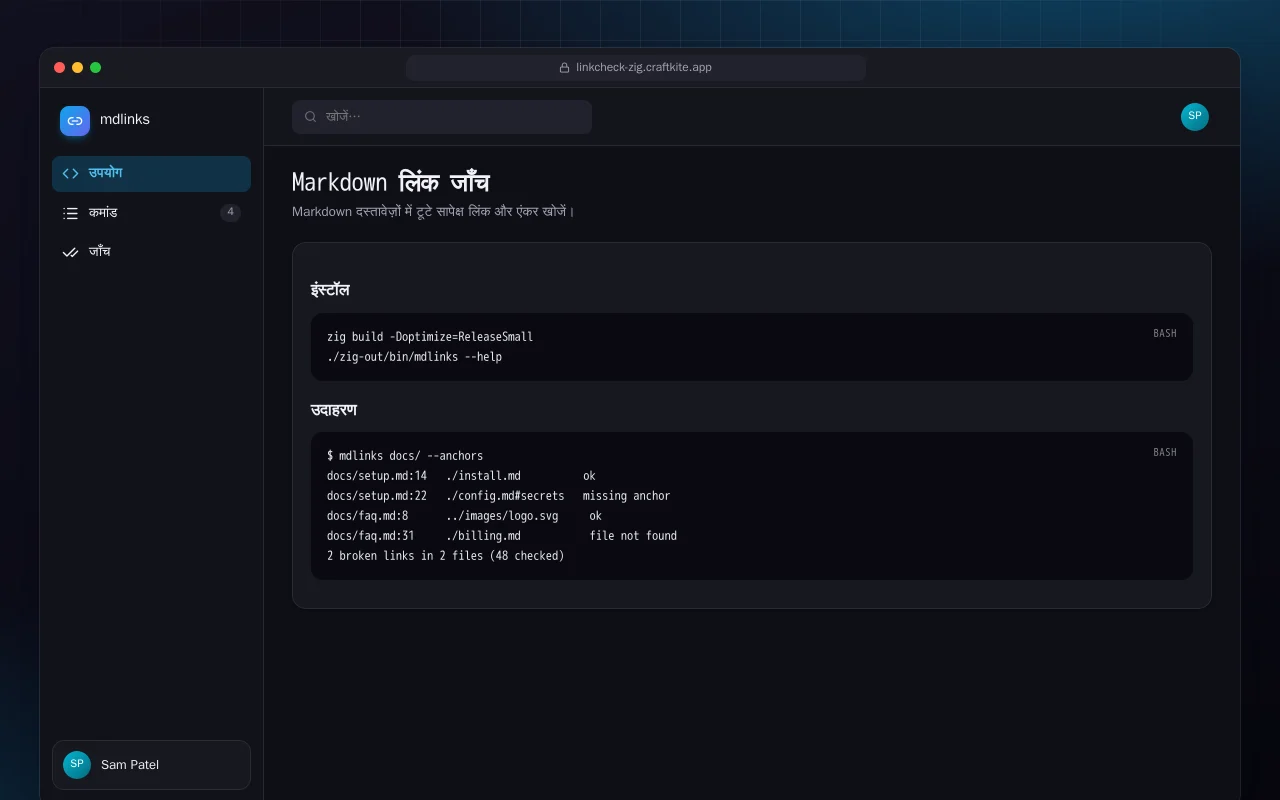Focus the खोजें search field

pyautogui.click(x=442, y=117)
